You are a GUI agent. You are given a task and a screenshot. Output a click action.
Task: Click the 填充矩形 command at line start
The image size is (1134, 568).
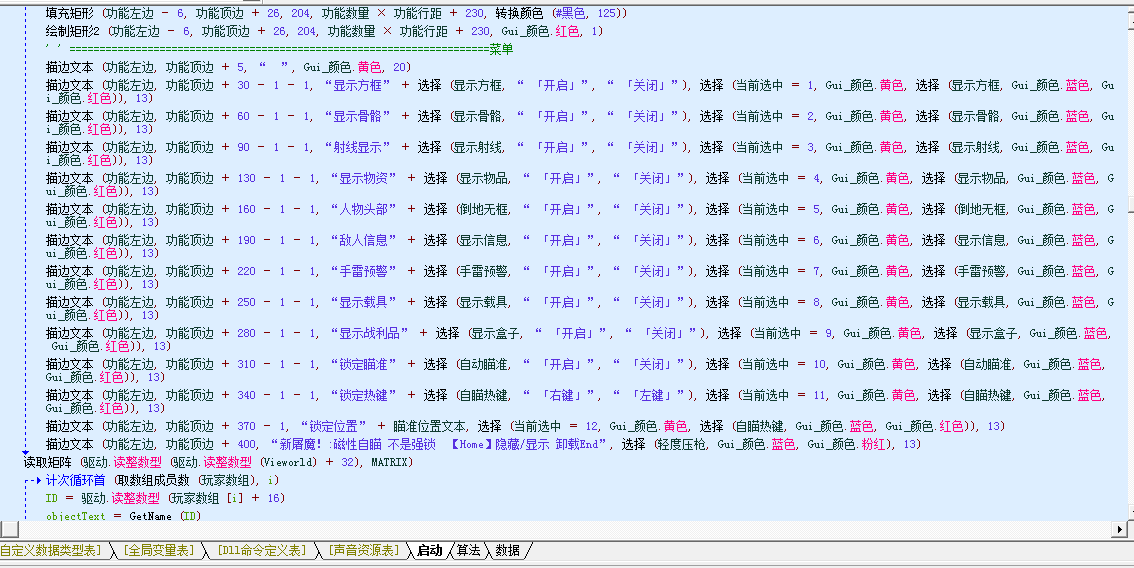[x=71, y=14]
